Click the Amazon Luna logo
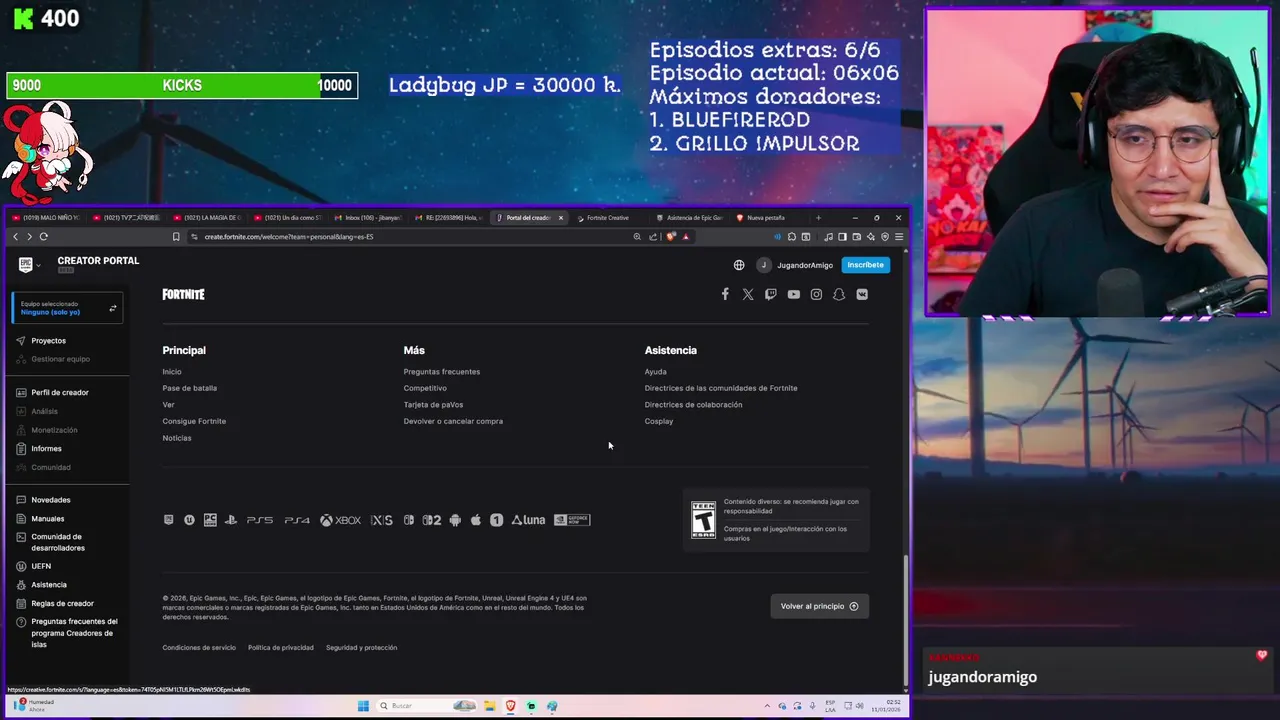This screenshot has width=1280, height=720. (528, 520)
